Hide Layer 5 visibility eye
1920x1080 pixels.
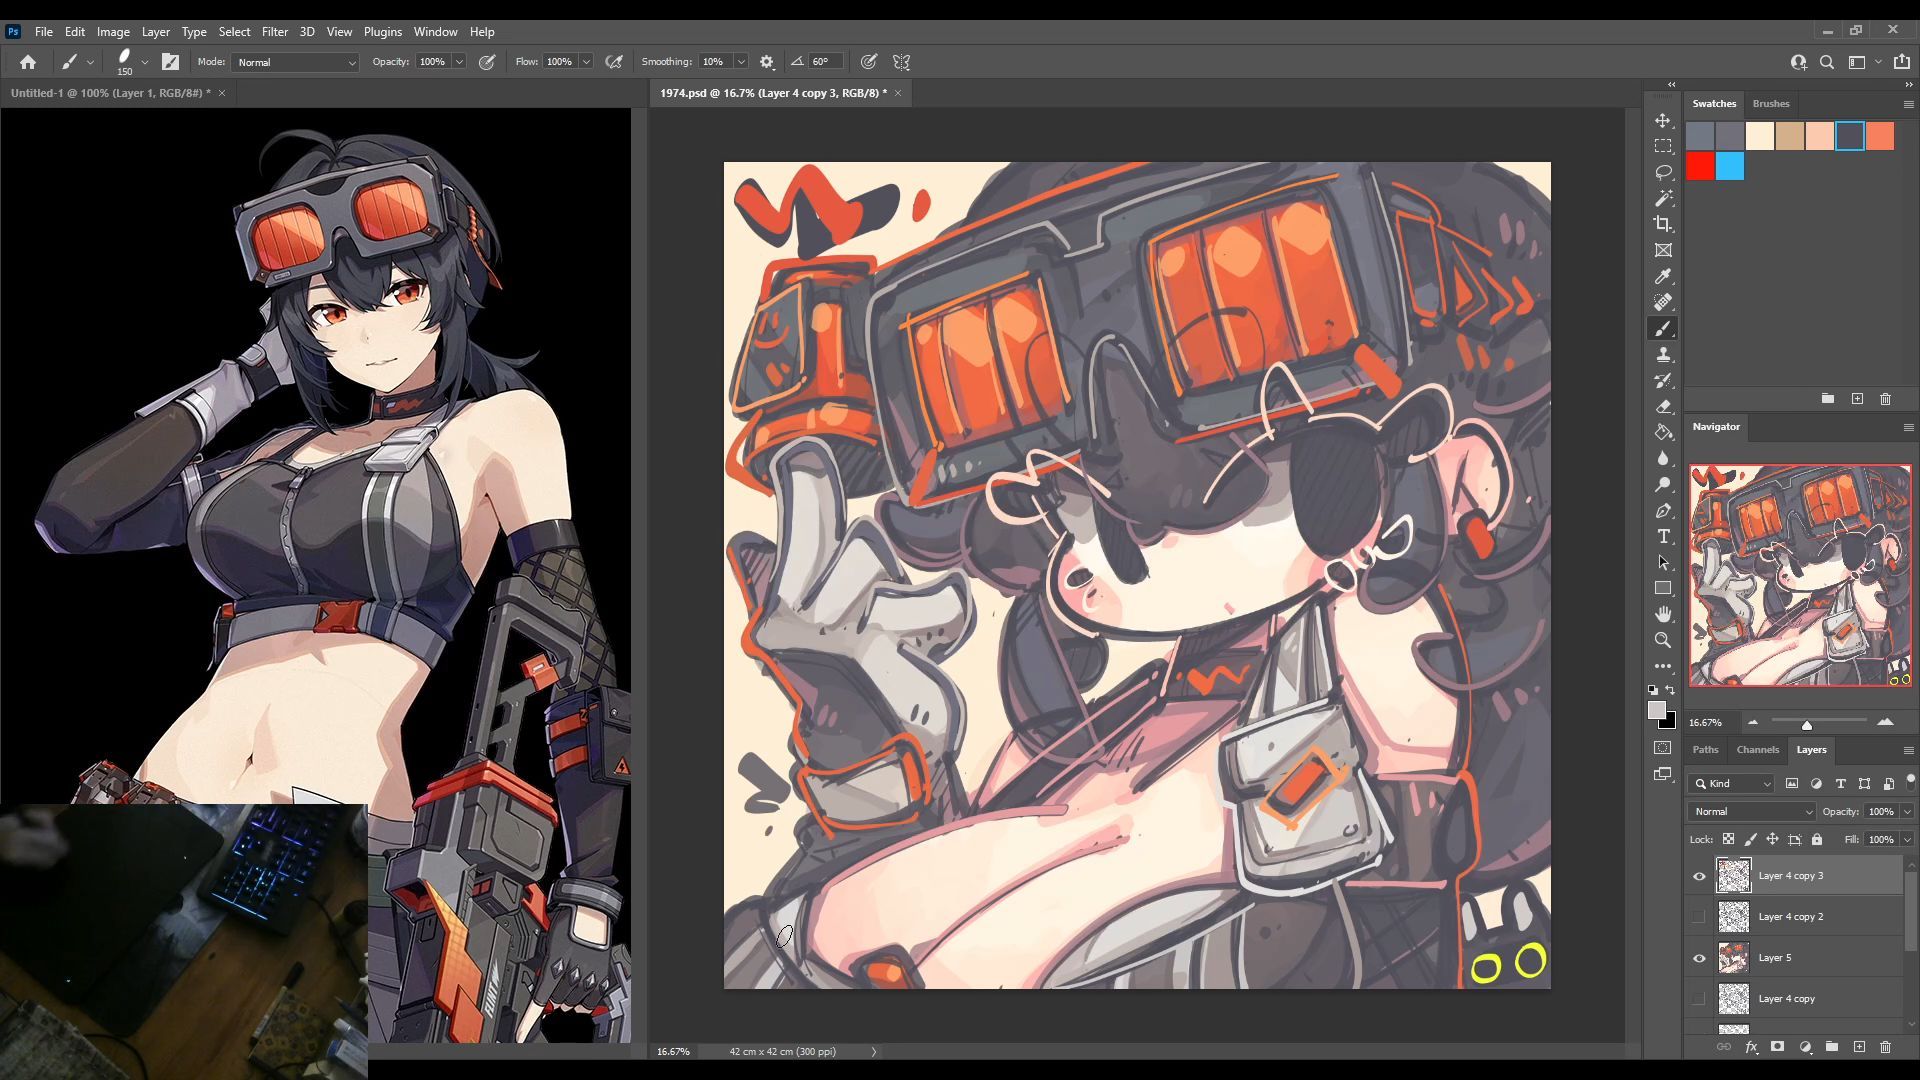(x=1699, y=958)
